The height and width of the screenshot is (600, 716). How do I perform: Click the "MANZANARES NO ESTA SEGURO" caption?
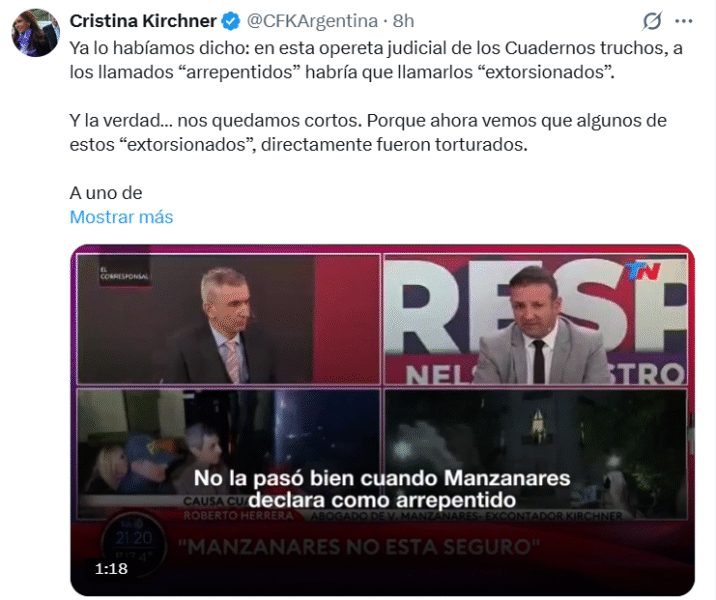(359, 547)
